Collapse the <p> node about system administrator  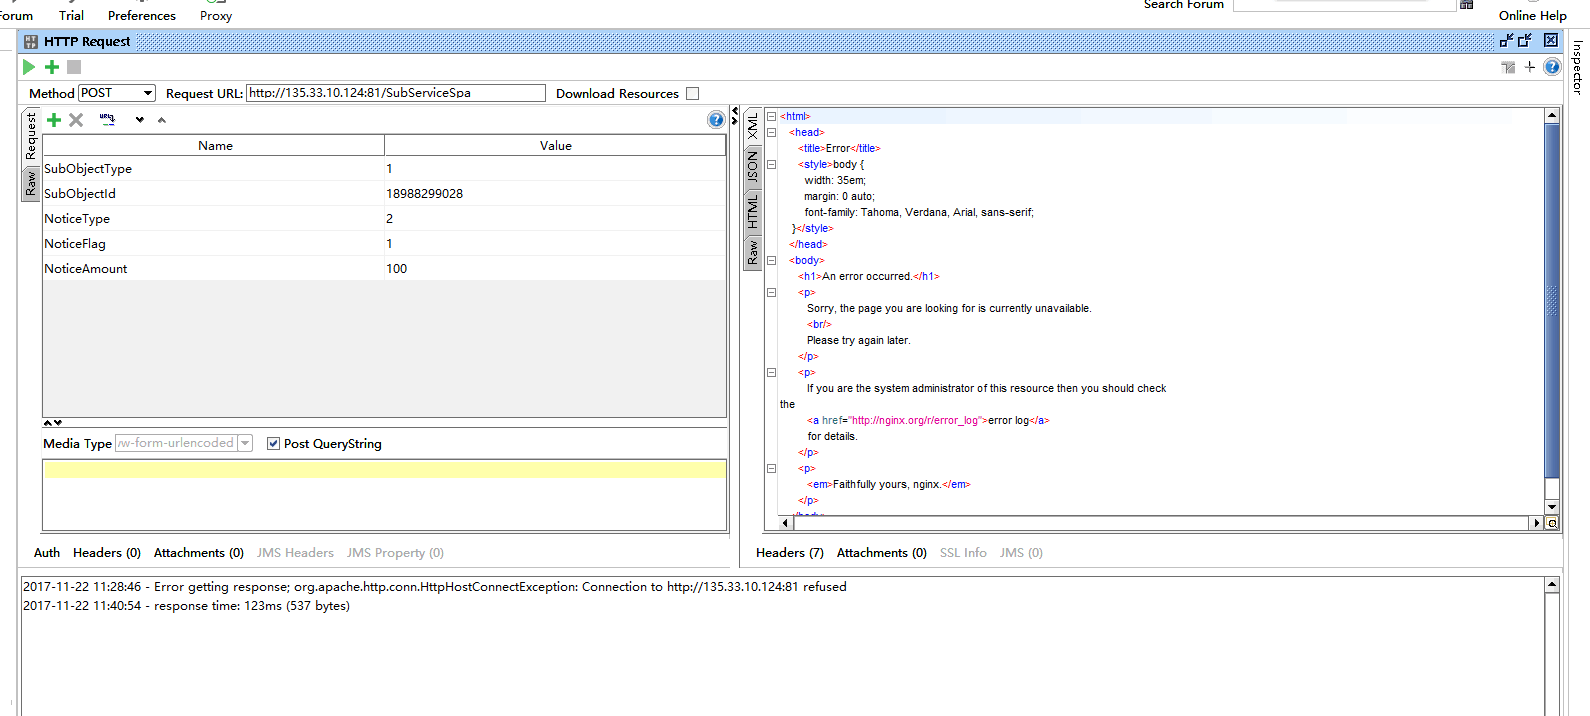point(771,372)
